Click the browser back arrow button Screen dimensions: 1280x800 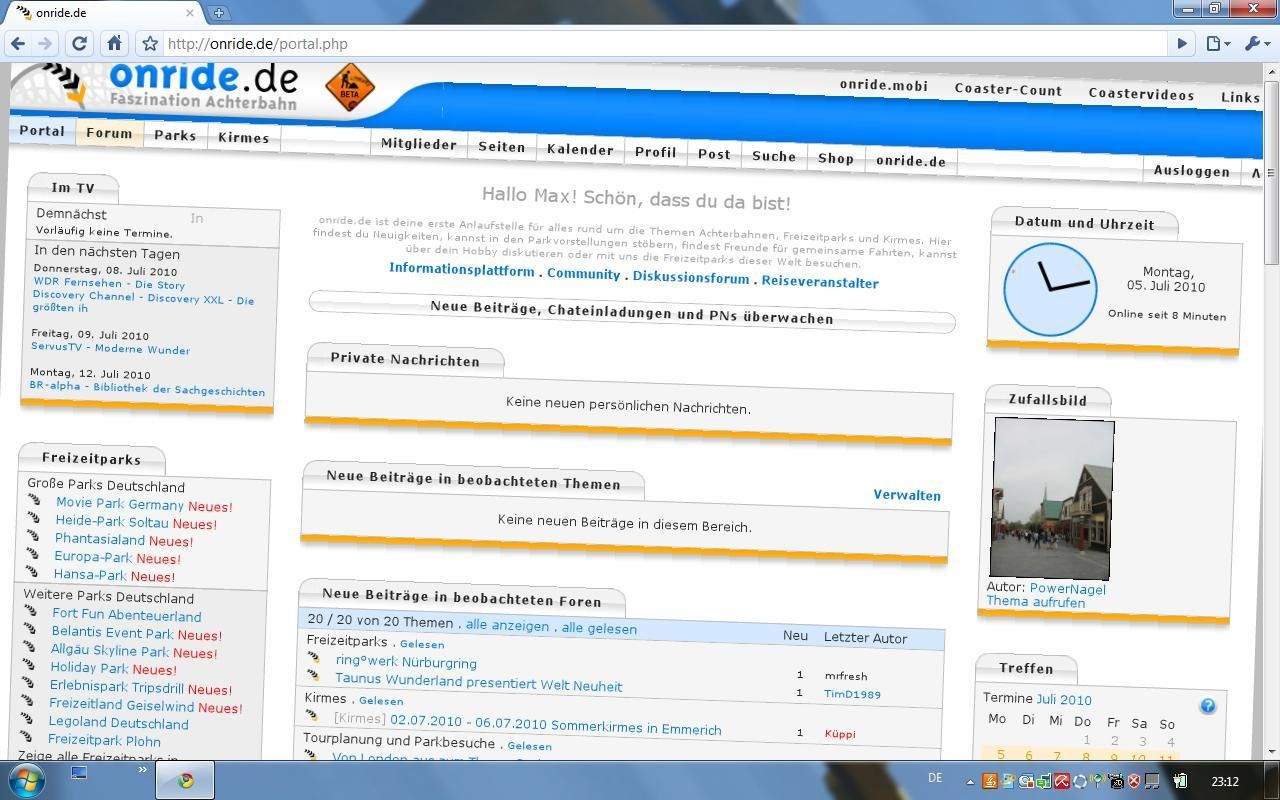pyautogui.click(x=18, y=44)
